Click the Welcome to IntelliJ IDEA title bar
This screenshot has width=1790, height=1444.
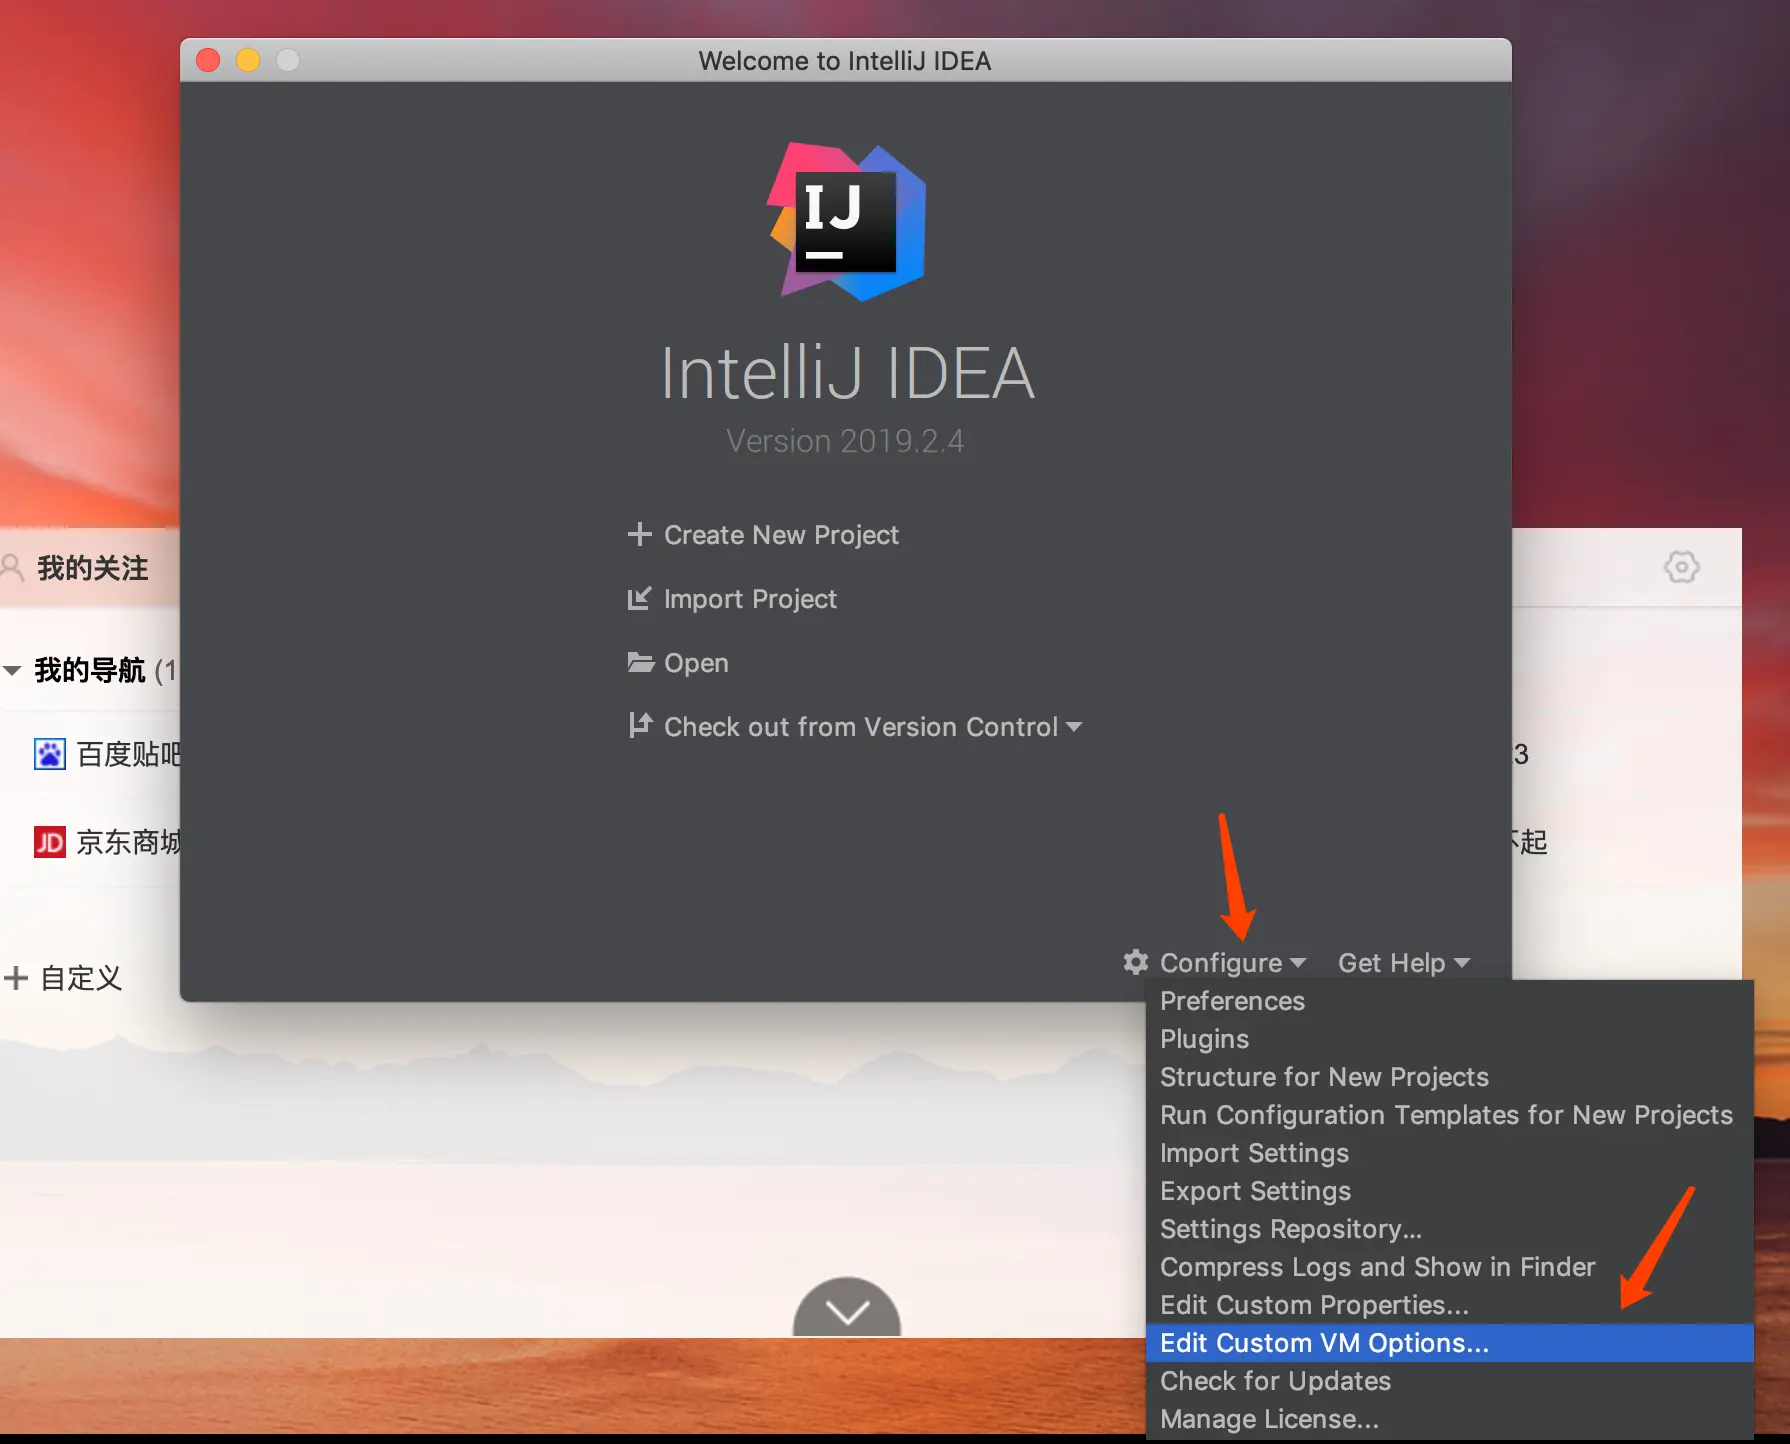click(845, 60)
